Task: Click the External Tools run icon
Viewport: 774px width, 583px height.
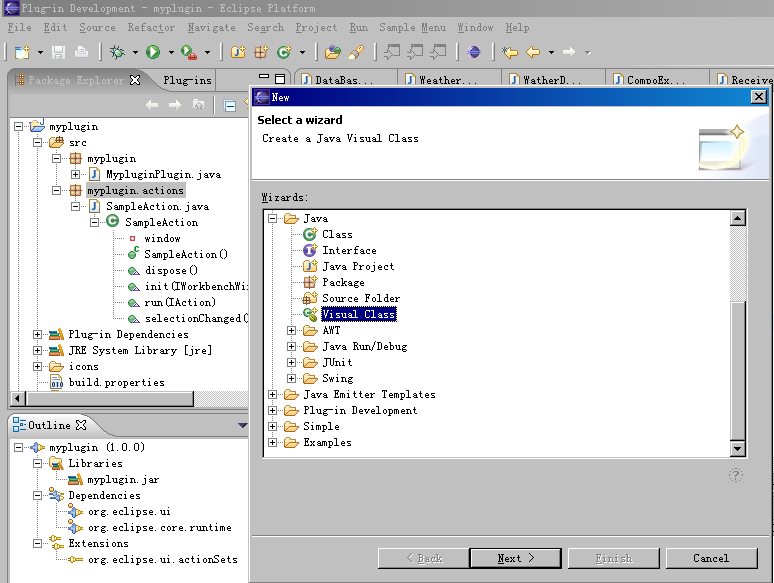Action: (x=189, y=52)
